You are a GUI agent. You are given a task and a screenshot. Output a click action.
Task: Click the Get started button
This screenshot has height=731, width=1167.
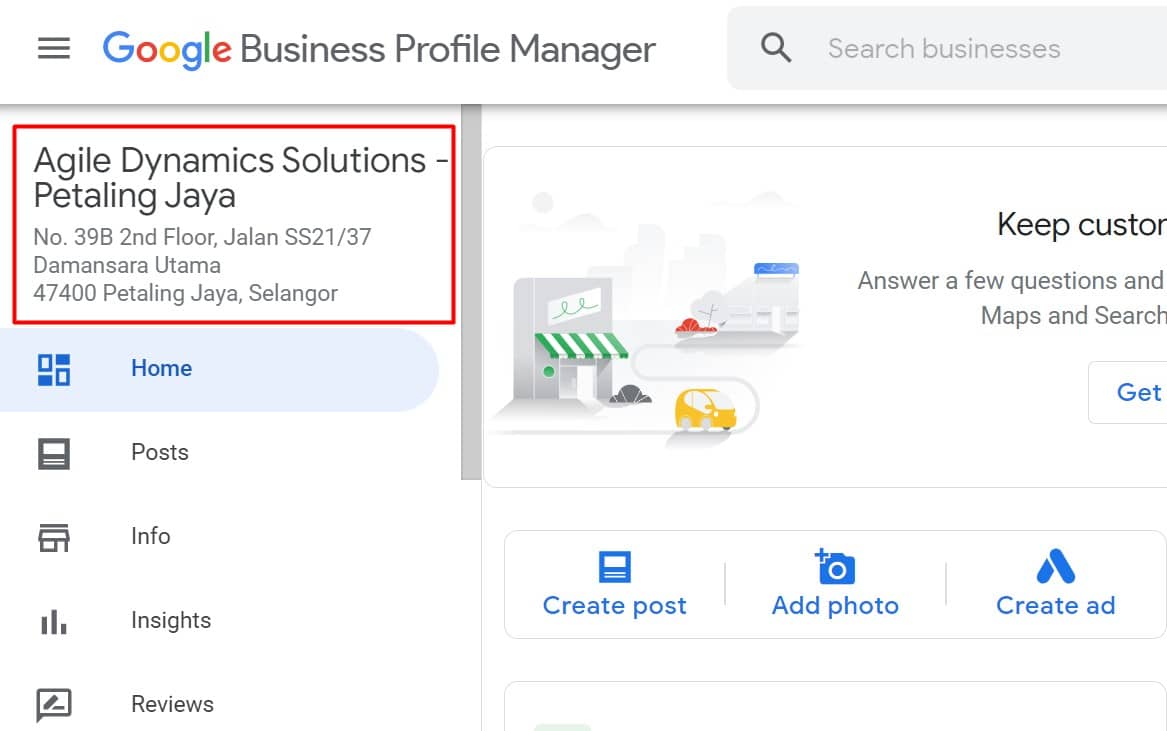pos(1128,392)
